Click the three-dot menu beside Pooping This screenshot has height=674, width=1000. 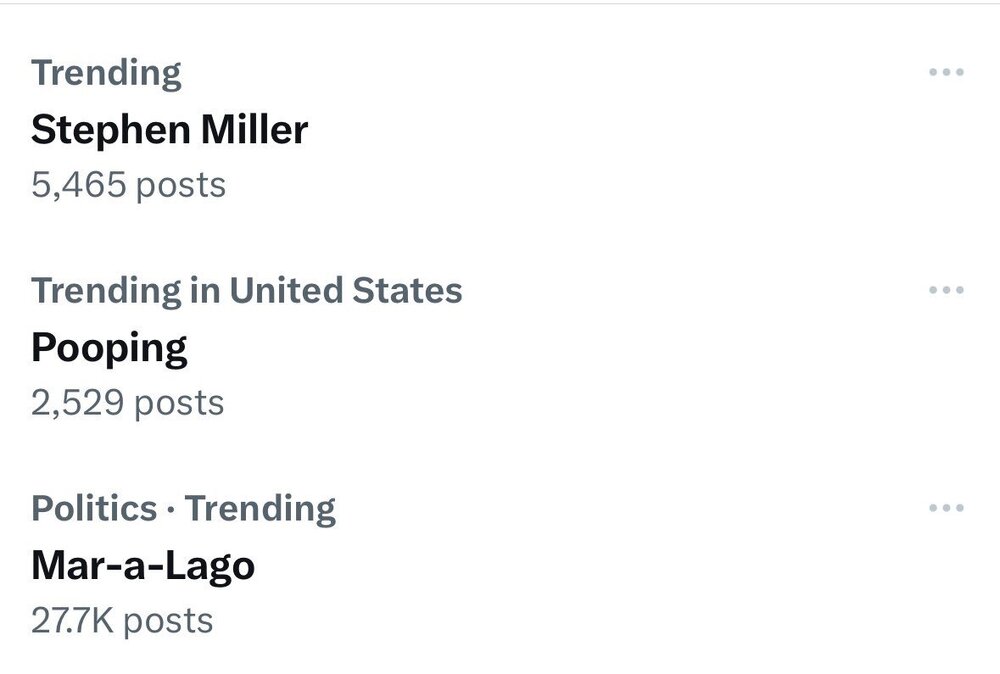tap(945, 291)
